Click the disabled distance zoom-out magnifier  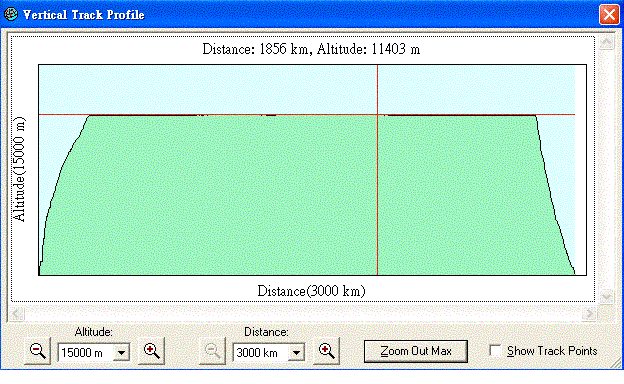(x=213, y=351)
